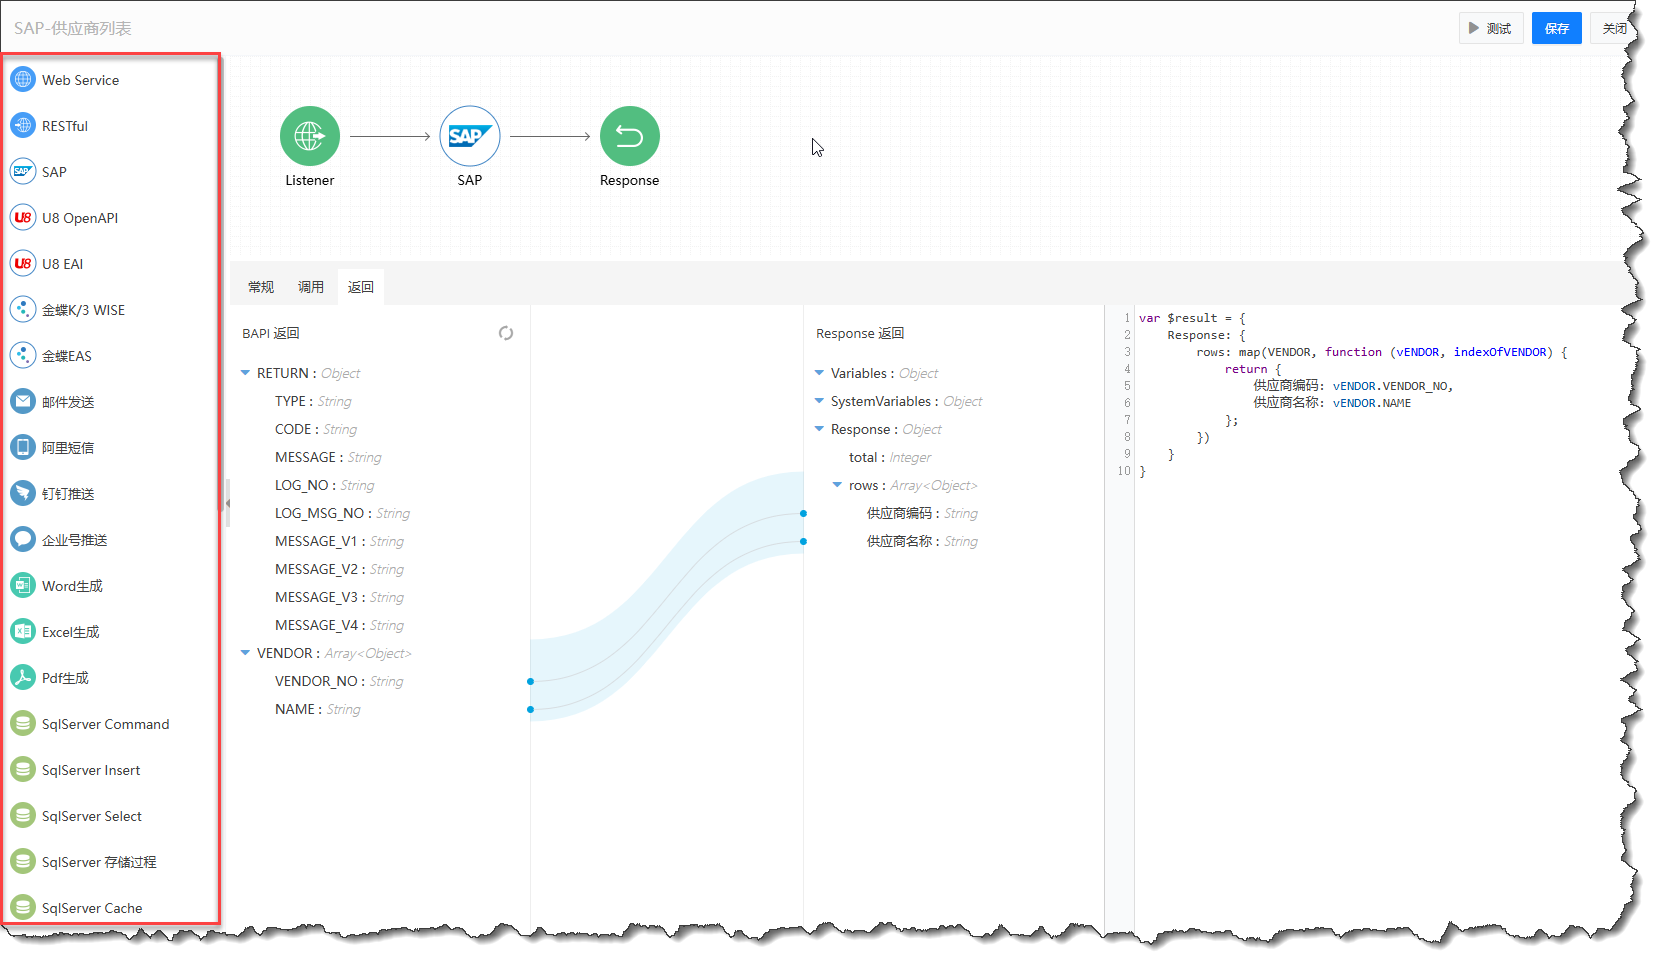
Task: Click the Listener node on canvas
Action: tap(310, 137)
